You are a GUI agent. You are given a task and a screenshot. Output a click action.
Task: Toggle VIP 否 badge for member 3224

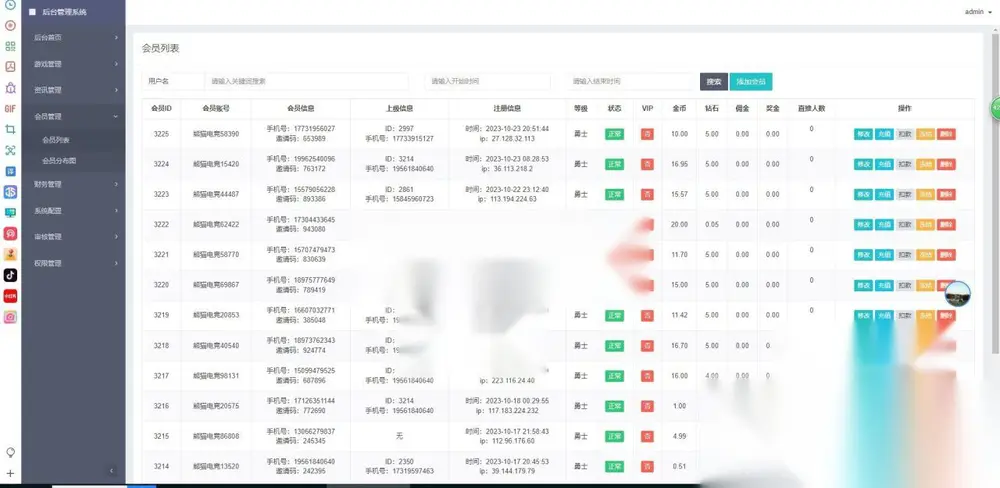pyautogui.click(x=647, y=164)
